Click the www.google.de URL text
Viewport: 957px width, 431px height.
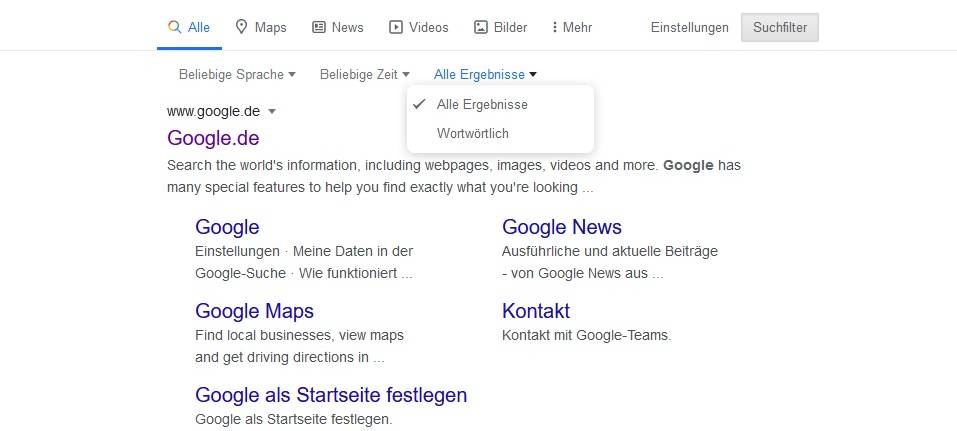(214, 112)
